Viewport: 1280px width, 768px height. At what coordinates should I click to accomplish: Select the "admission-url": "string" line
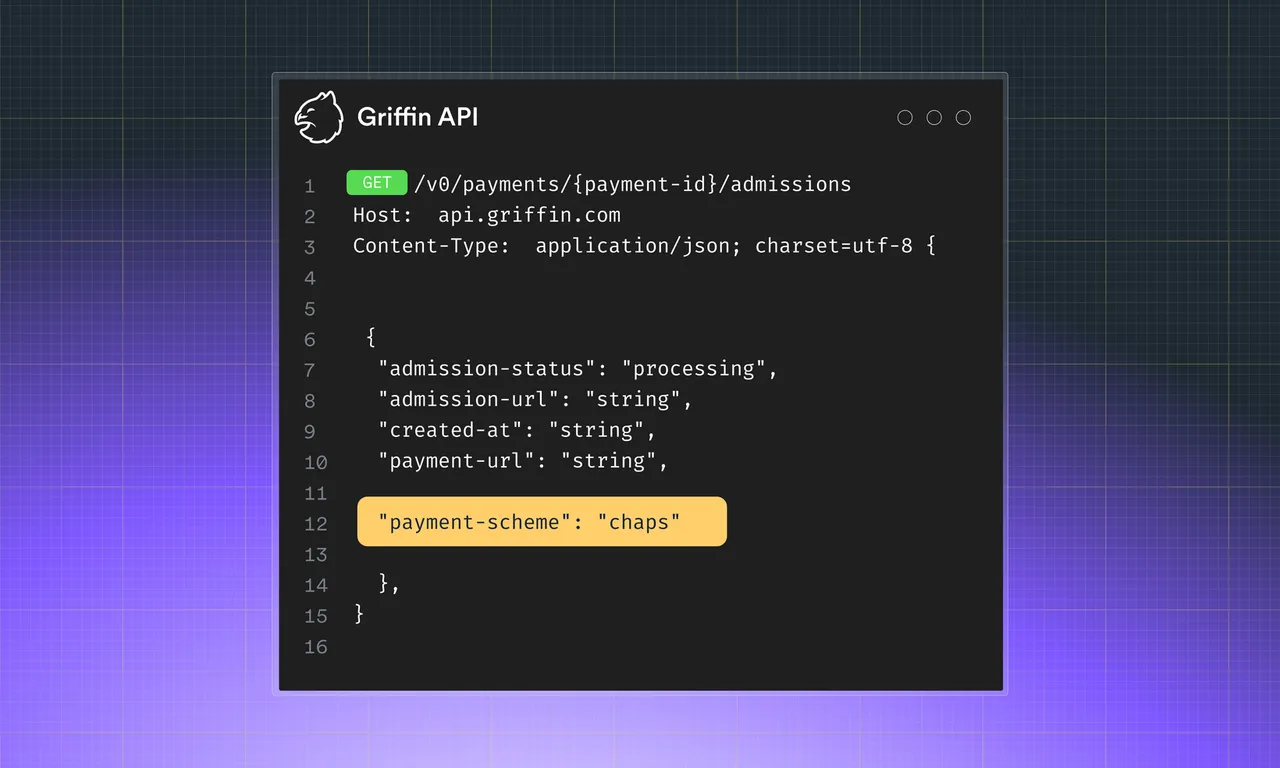click(535, 399)
